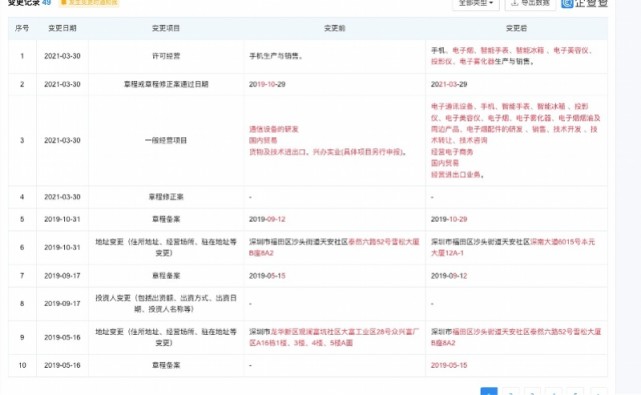
Task: Click the 变更前 column header
Action: point(335,28)
